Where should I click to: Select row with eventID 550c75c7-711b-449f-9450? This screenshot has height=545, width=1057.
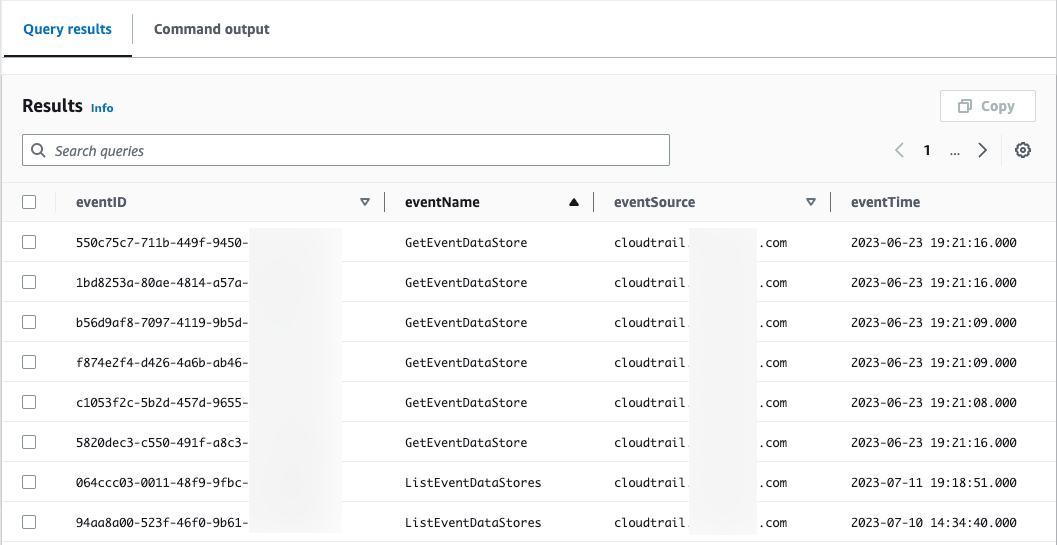[x=29, y=242]
